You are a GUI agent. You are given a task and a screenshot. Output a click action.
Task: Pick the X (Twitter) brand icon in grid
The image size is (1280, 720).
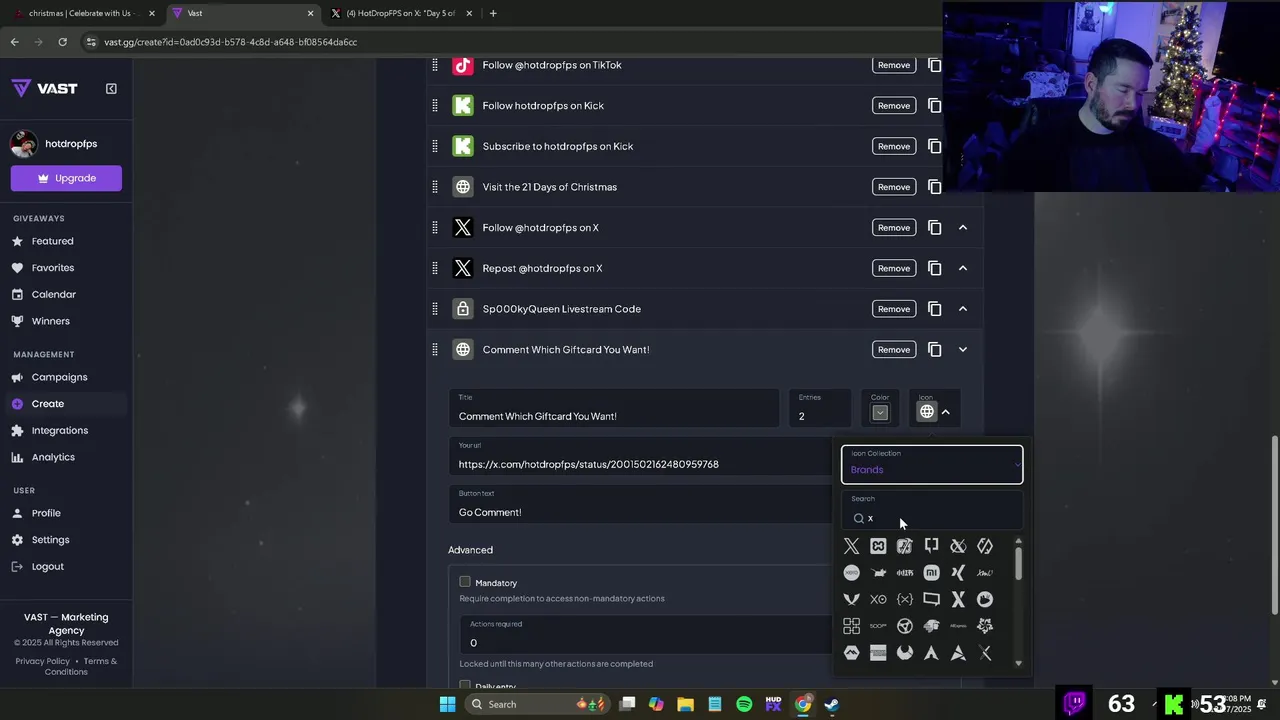851,546
